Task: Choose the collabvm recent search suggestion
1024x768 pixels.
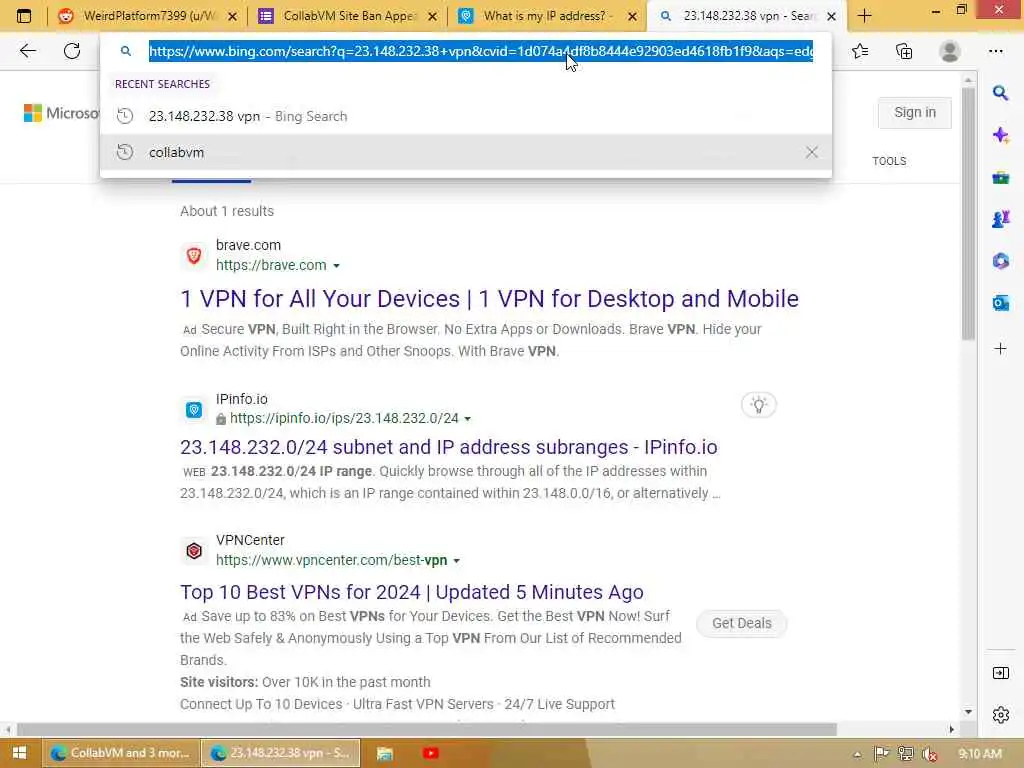Action: (466, 152)
